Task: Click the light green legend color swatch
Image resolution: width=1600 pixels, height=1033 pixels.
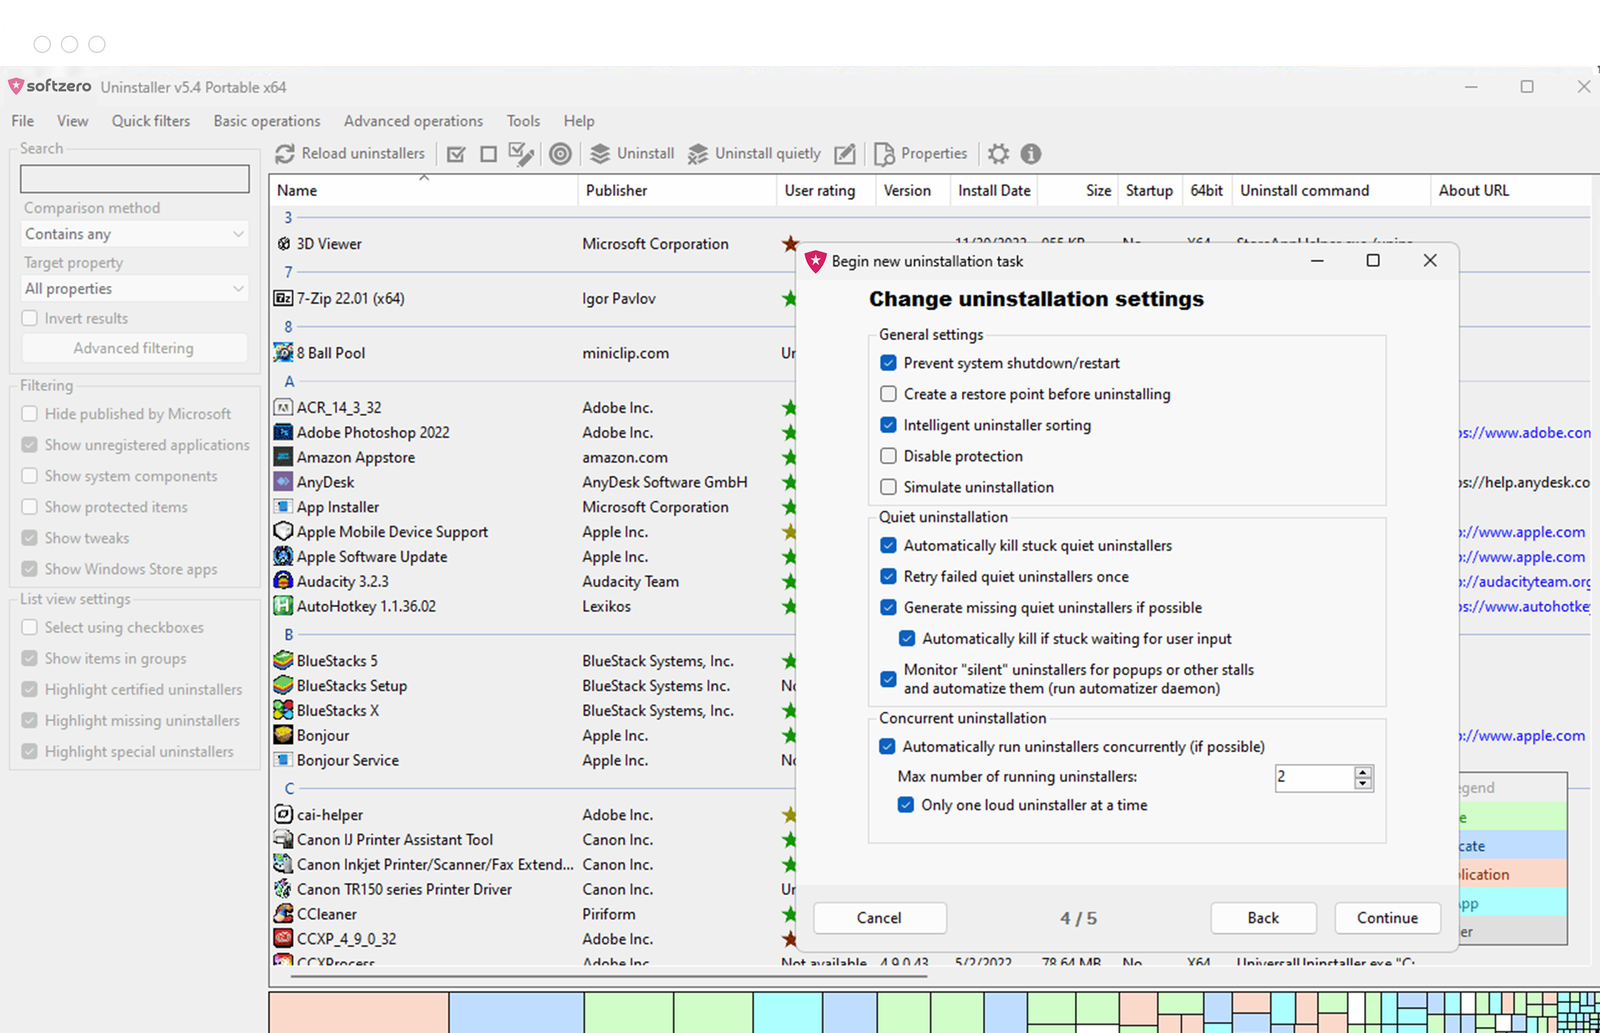Action: [1510, 816]
